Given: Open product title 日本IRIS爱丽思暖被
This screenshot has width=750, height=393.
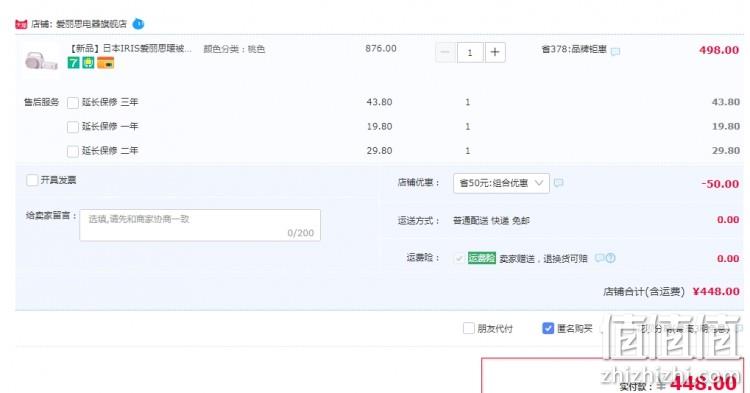Looking at the screenshot, I should tap(130, 48).
